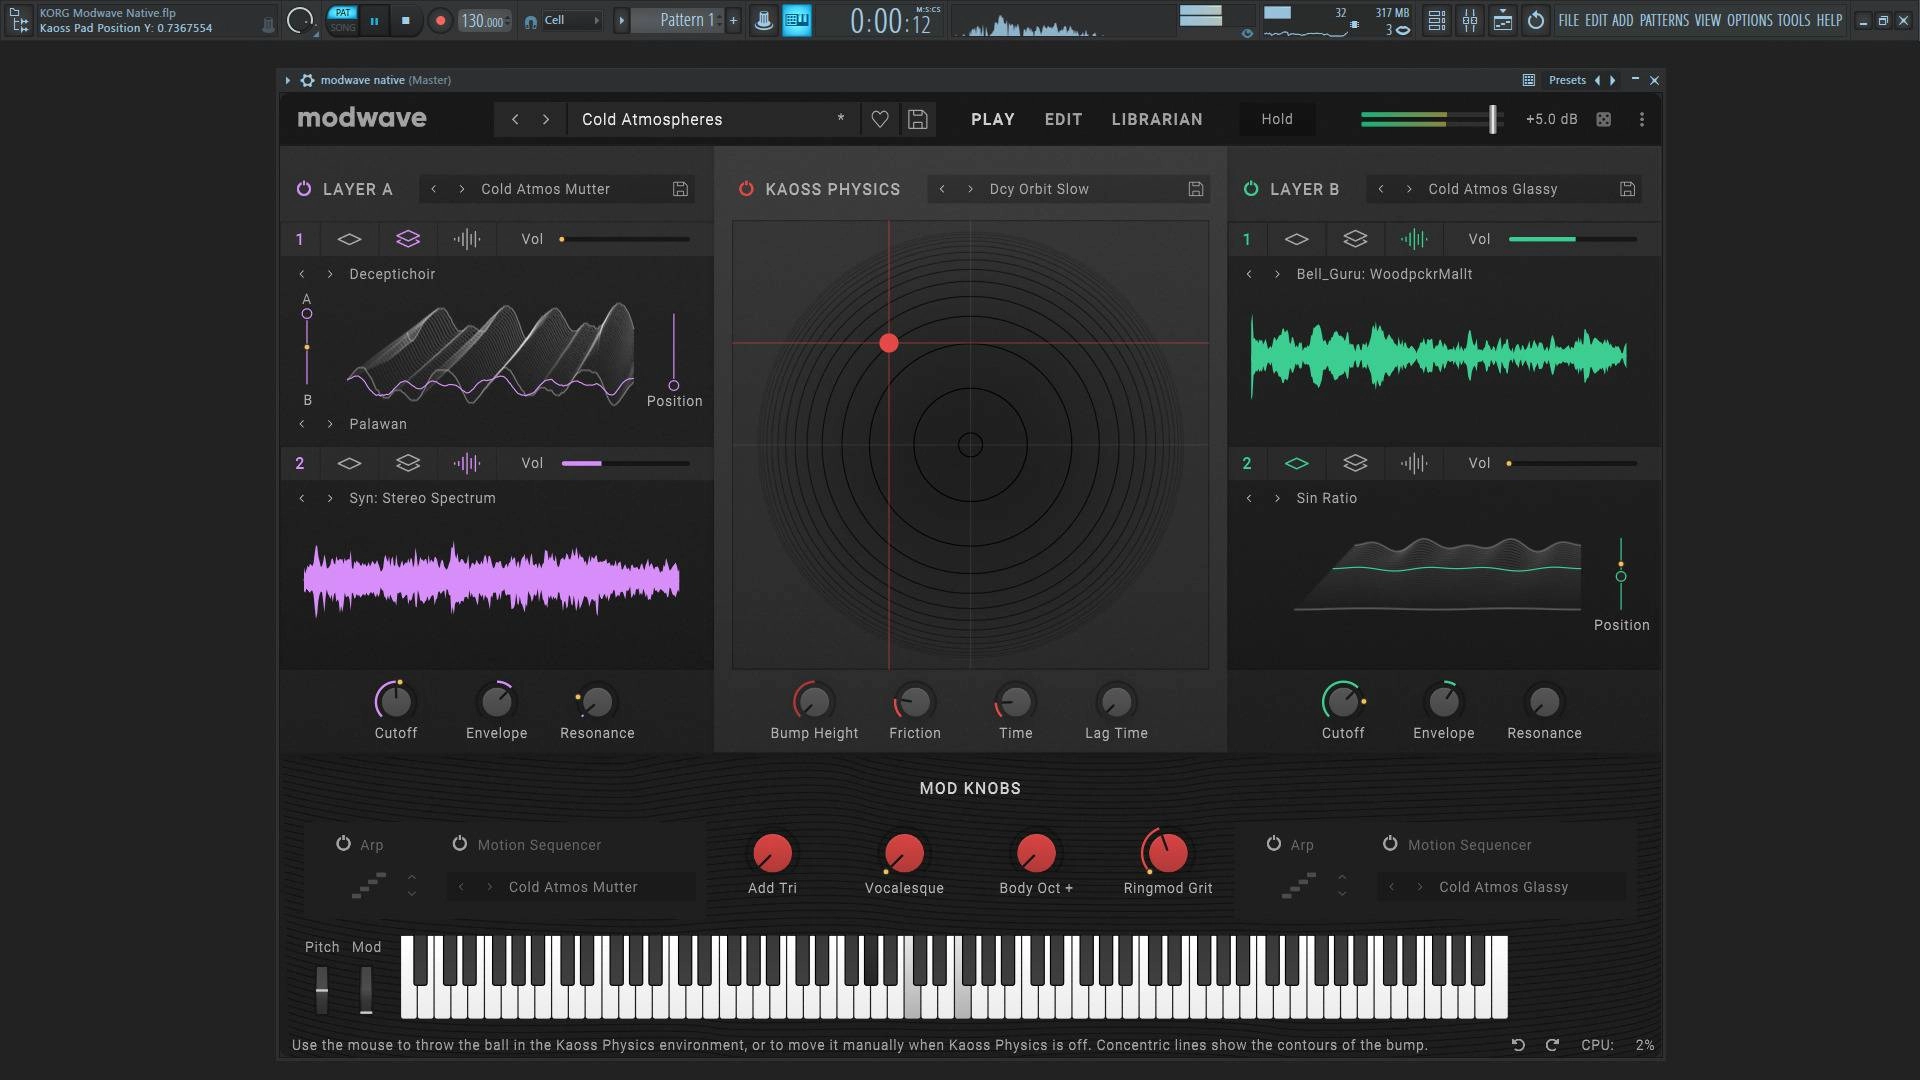The width and height of the screenshot is (1920, 1080).
Task: Save the Kaoss Physics preset Dcy Orbit Slow
Action: coord(1195,189)
